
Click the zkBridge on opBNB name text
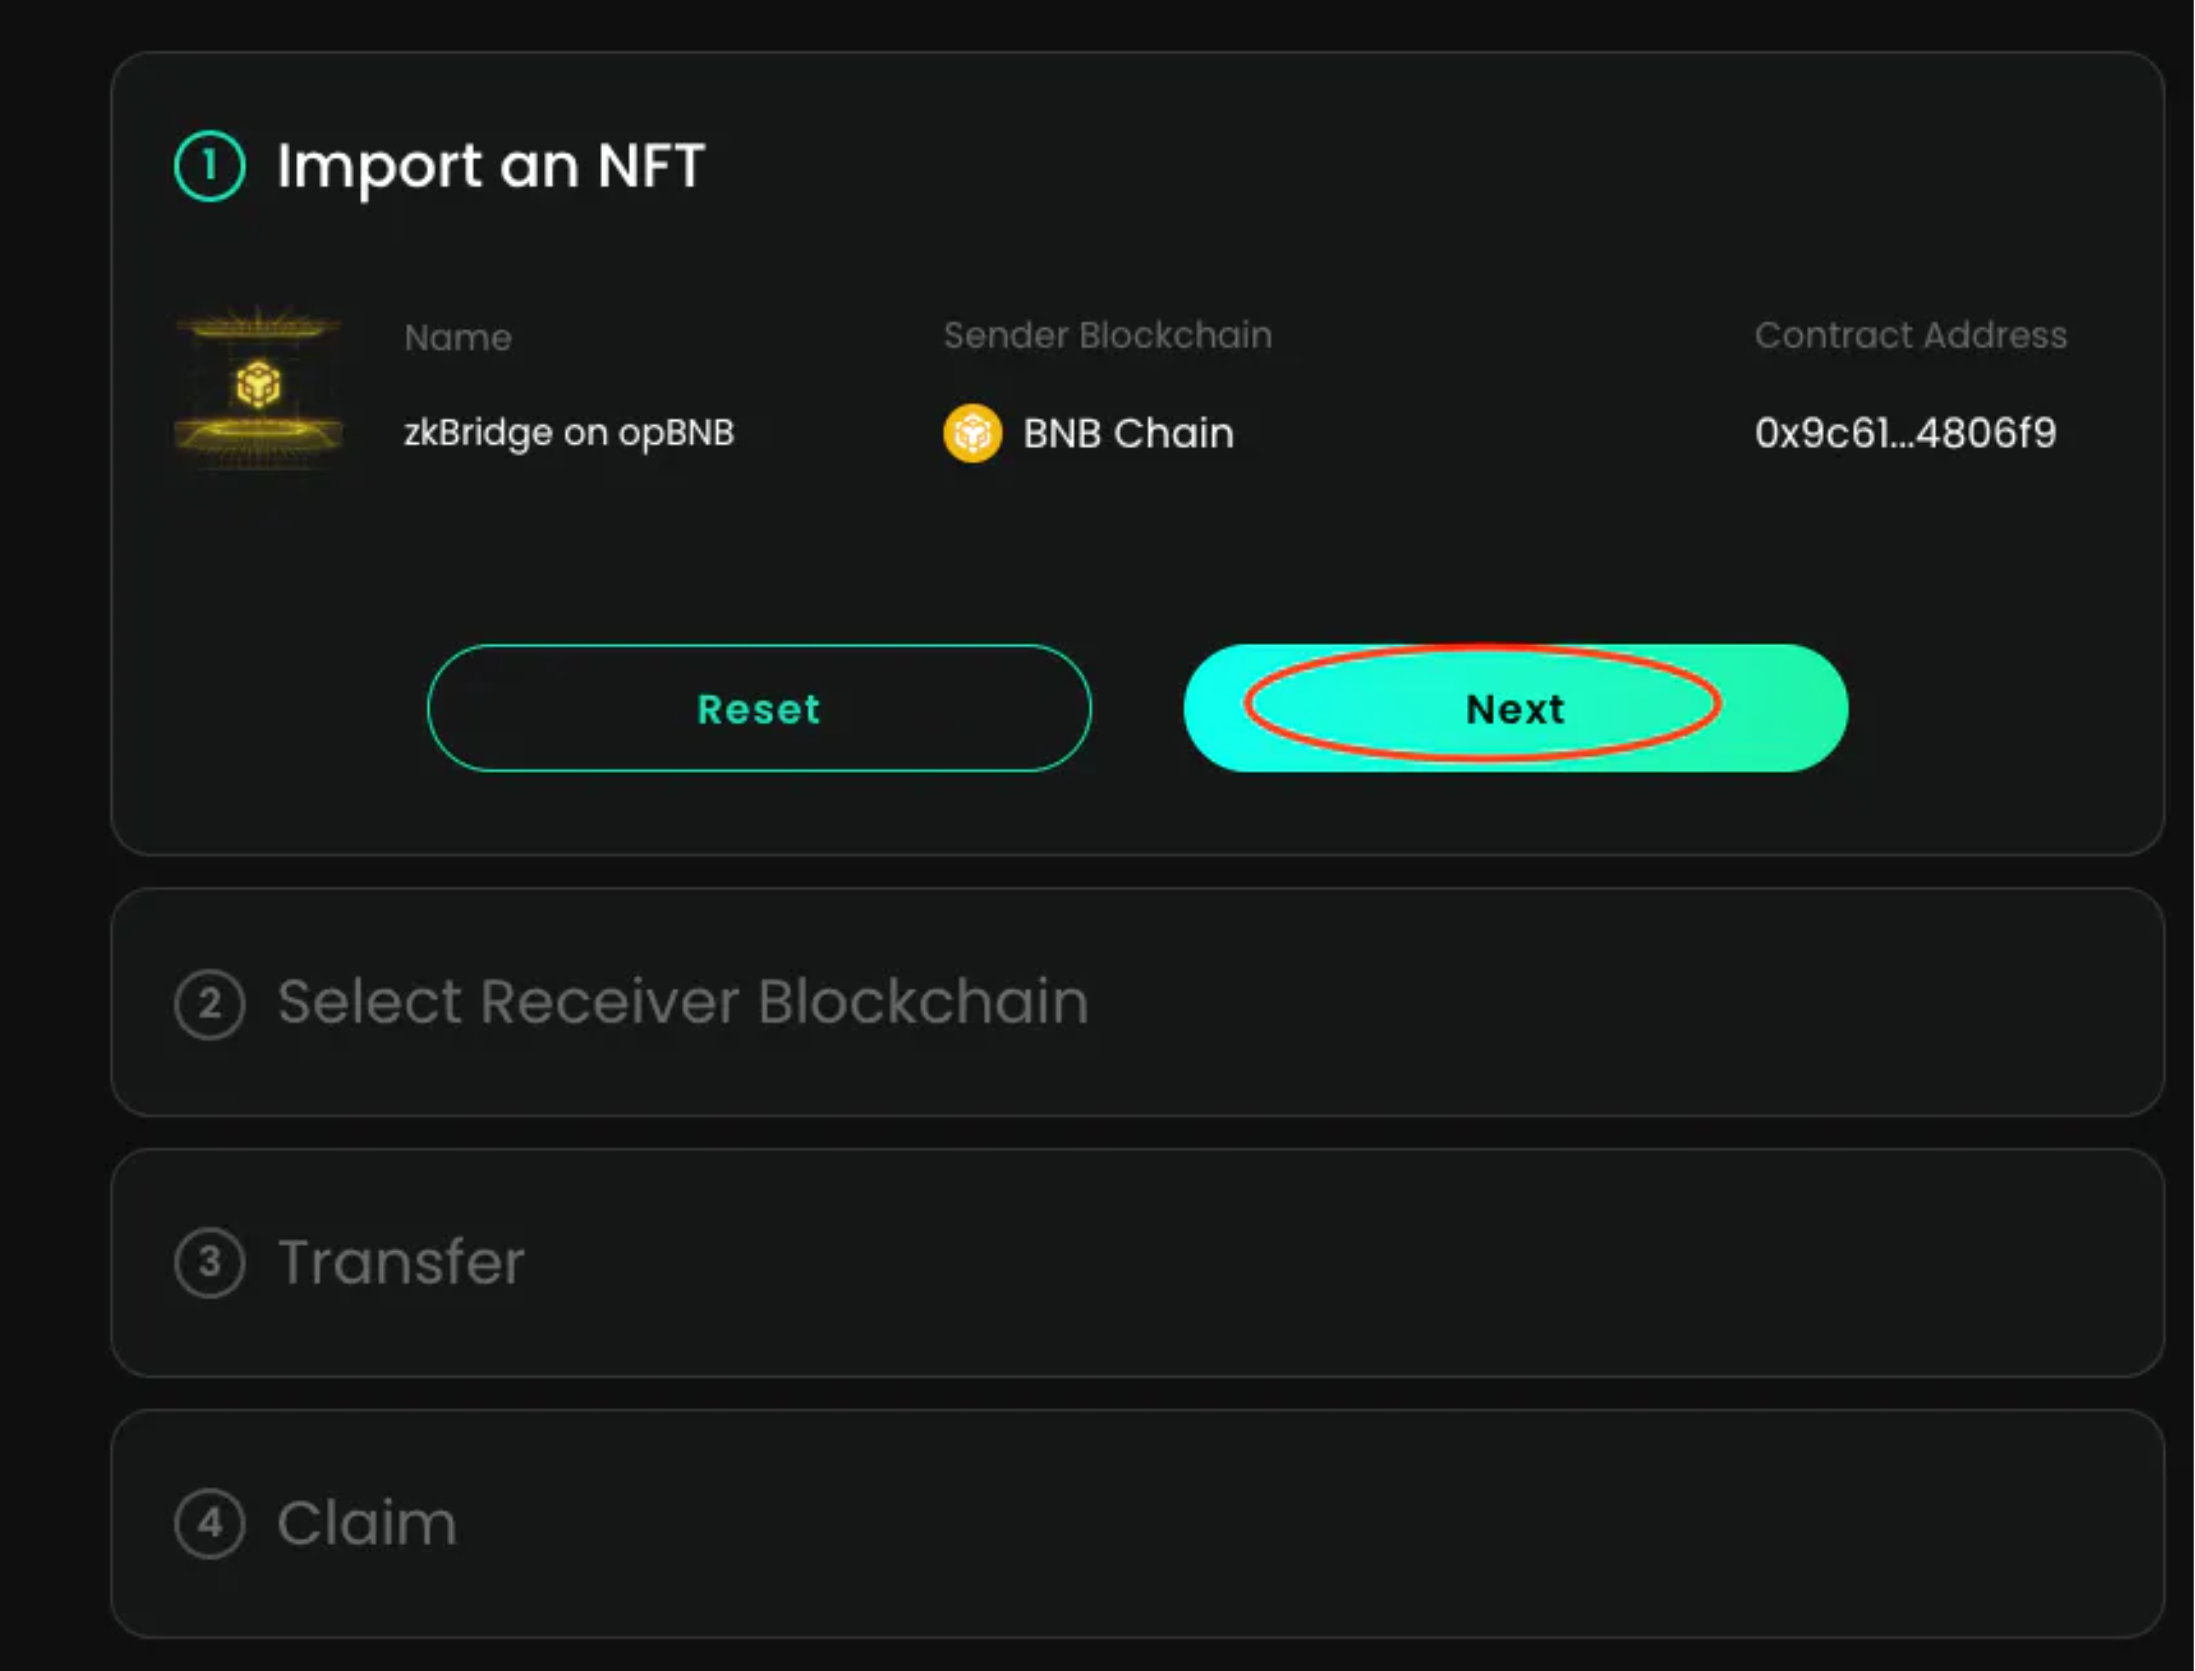569,433
